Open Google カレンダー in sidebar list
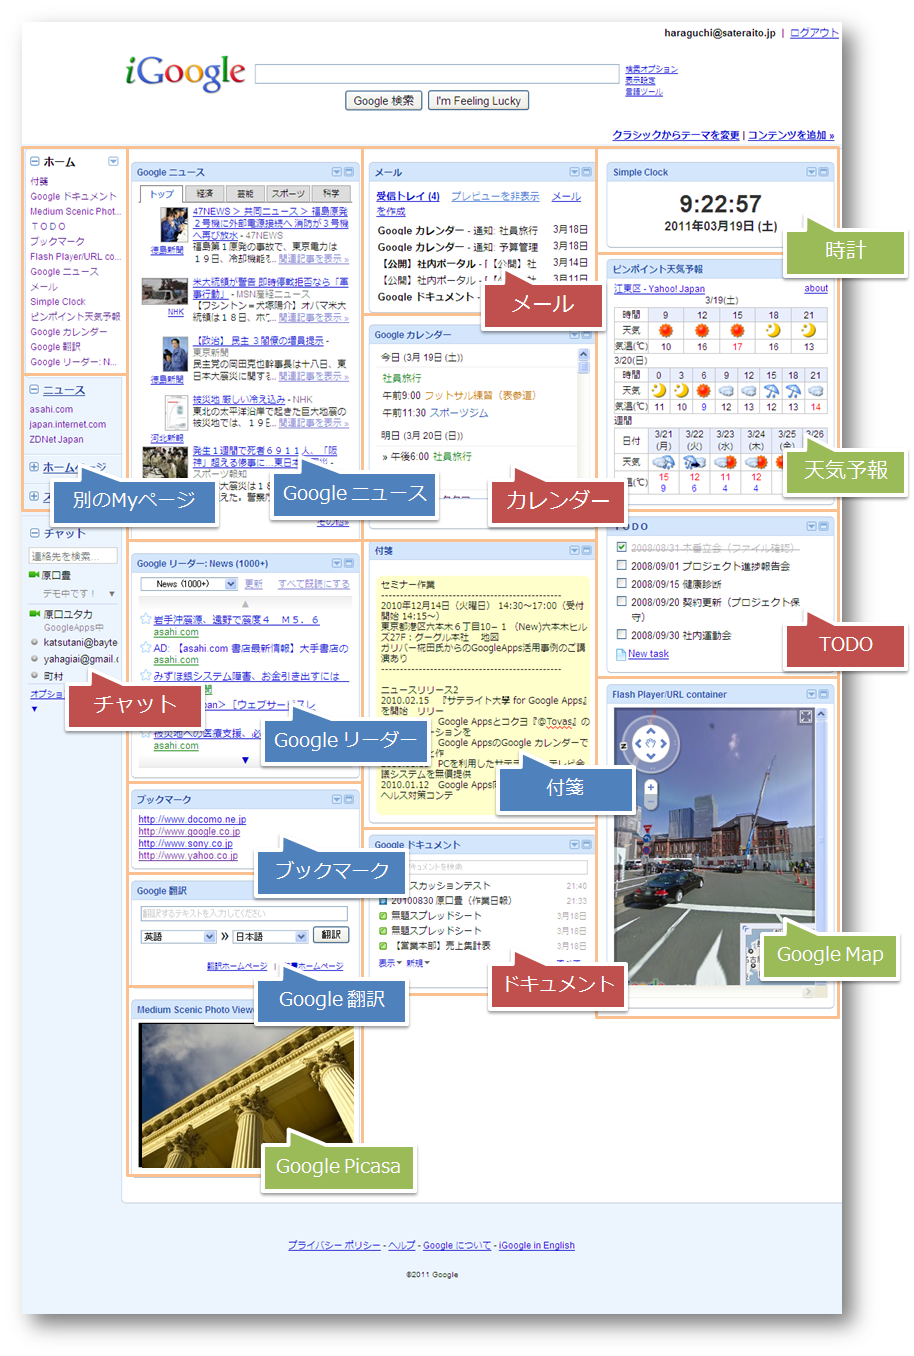 (x=68, y=332)
